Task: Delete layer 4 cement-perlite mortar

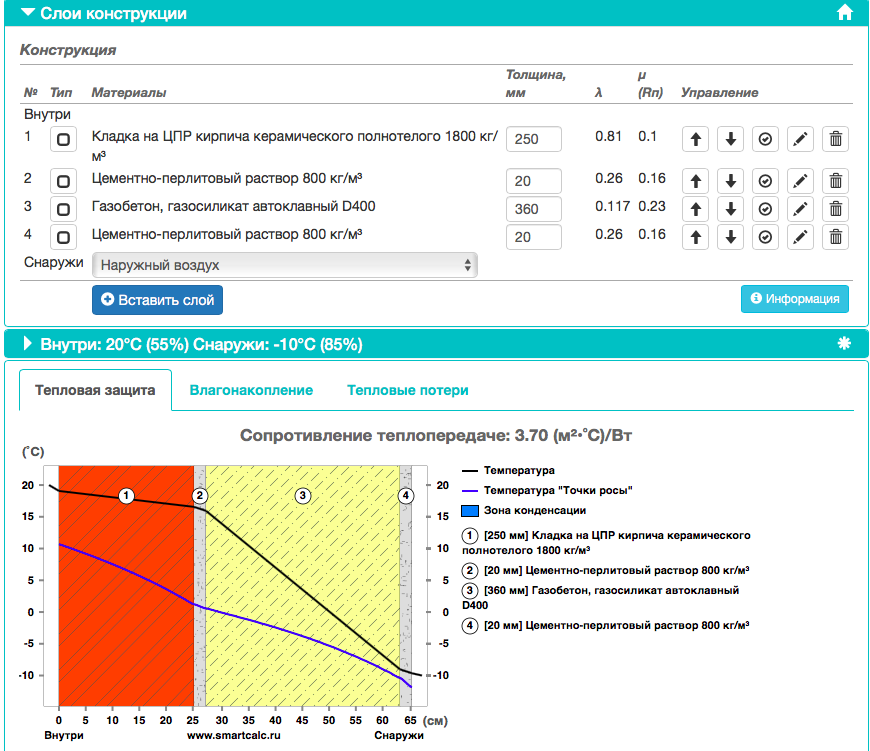Action: [835, 237]
